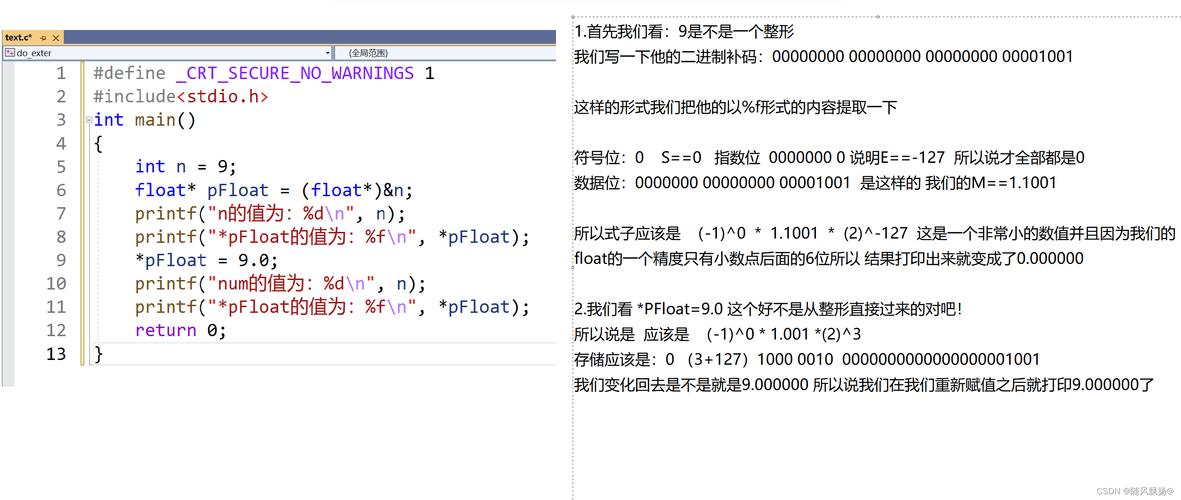Open the (全局范围) scope dropdown

point(444,53)
